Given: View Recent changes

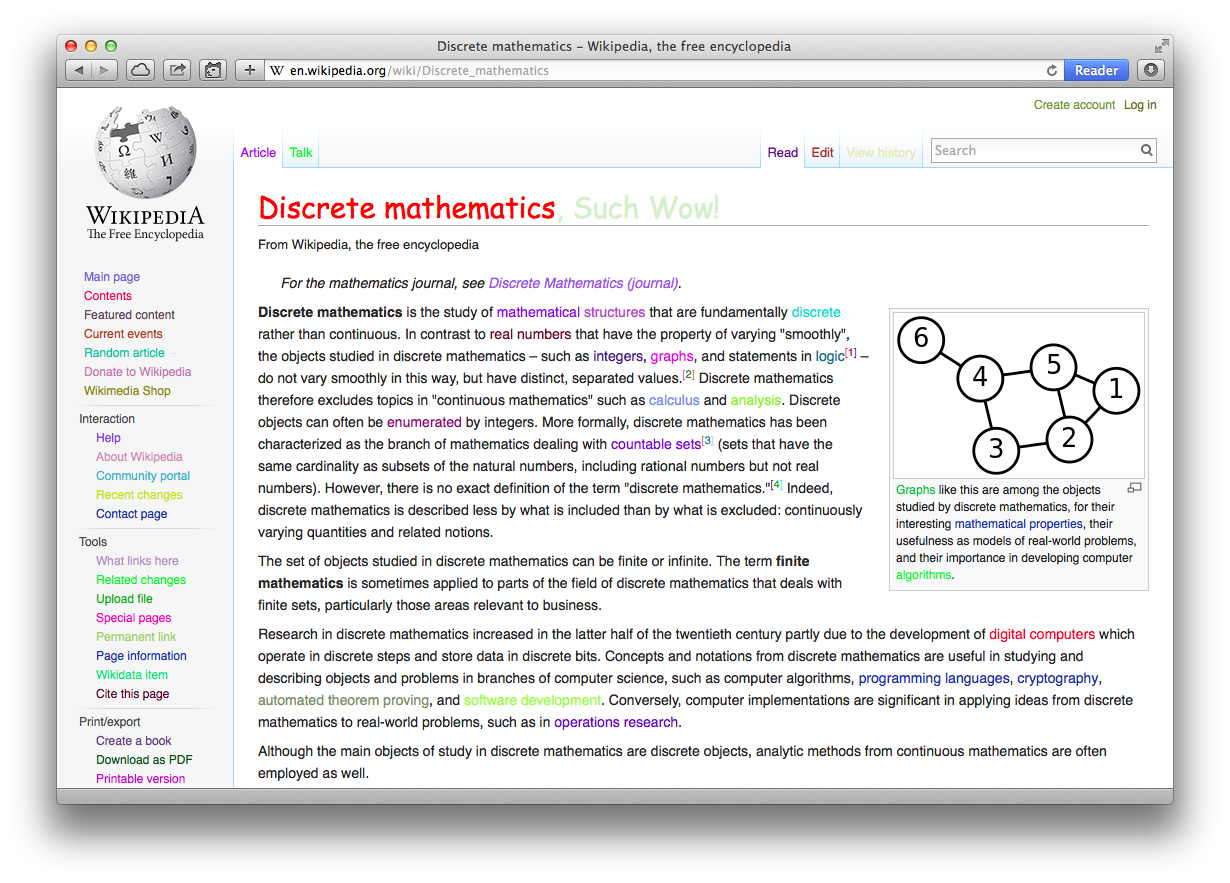Looking at the screenshot, I should coord(139,495).
